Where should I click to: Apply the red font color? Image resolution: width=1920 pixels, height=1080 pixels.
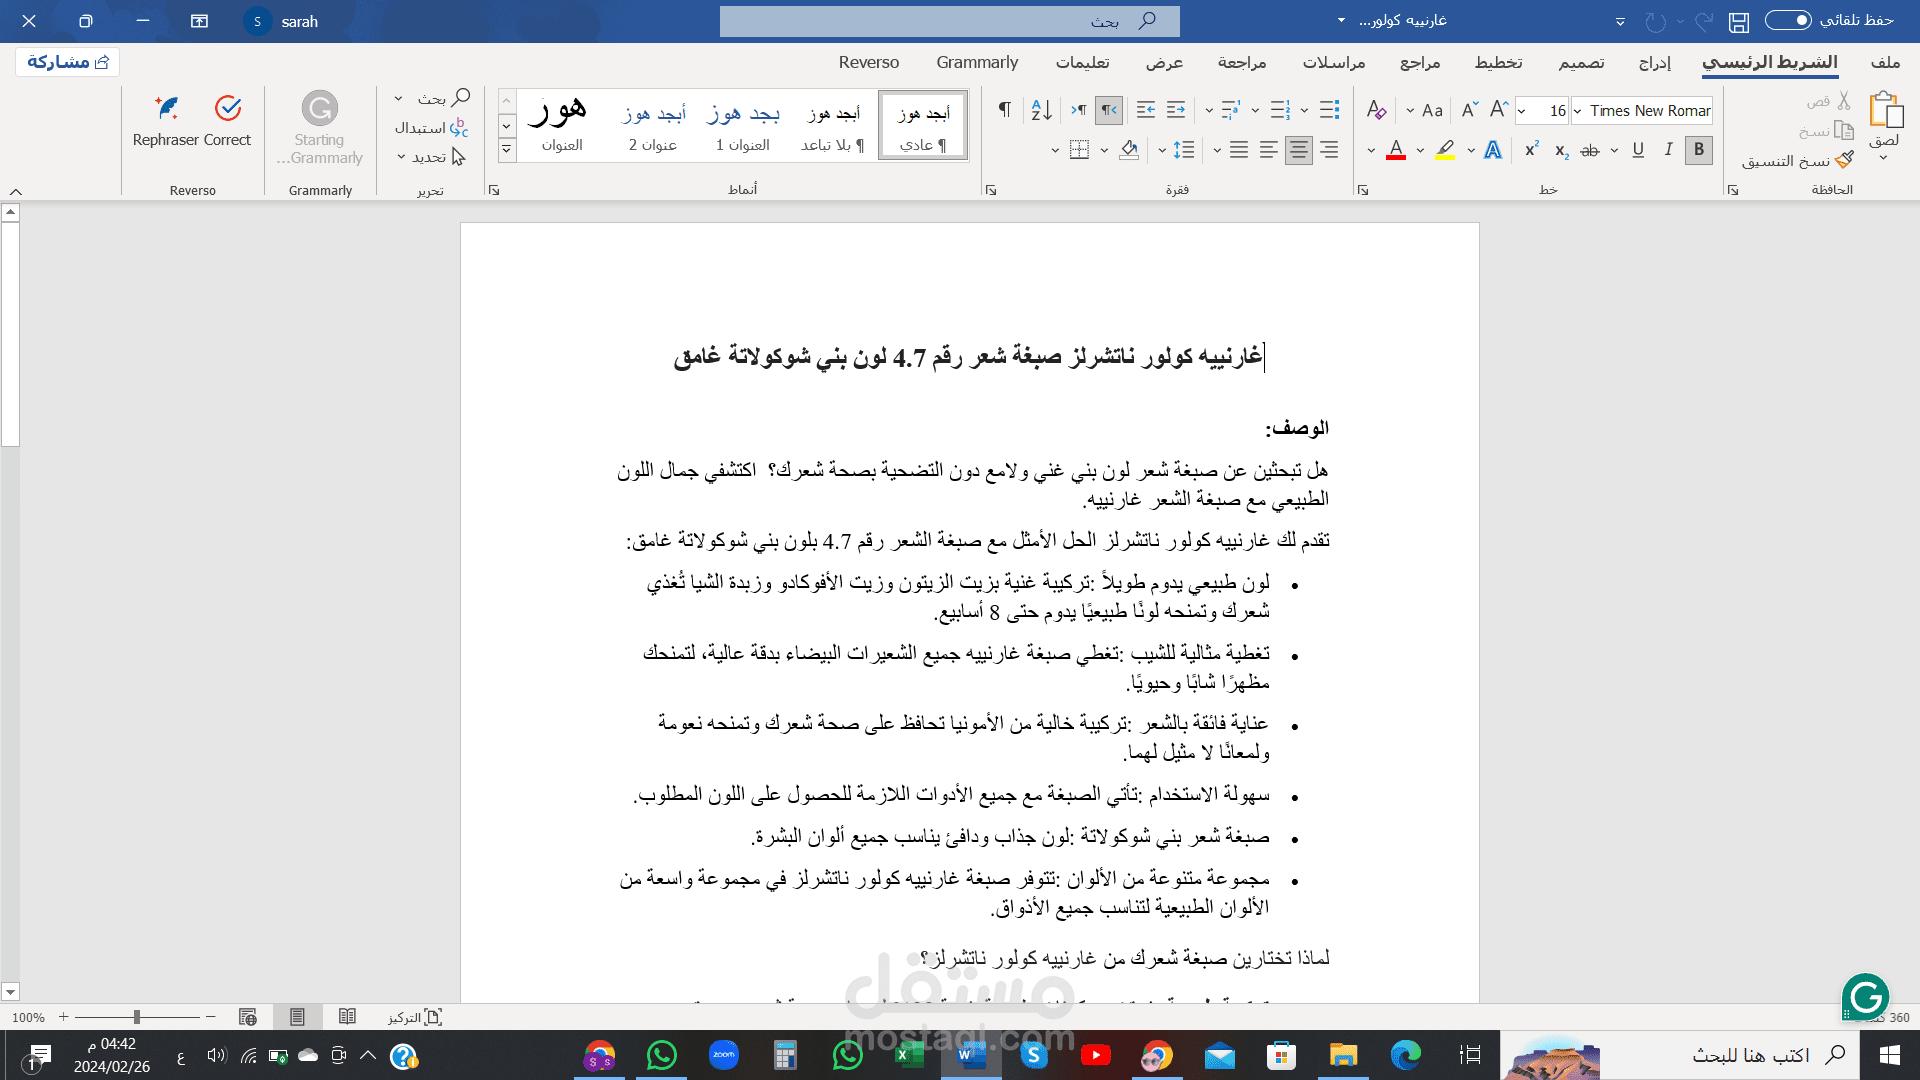(x=1396, y=150)
